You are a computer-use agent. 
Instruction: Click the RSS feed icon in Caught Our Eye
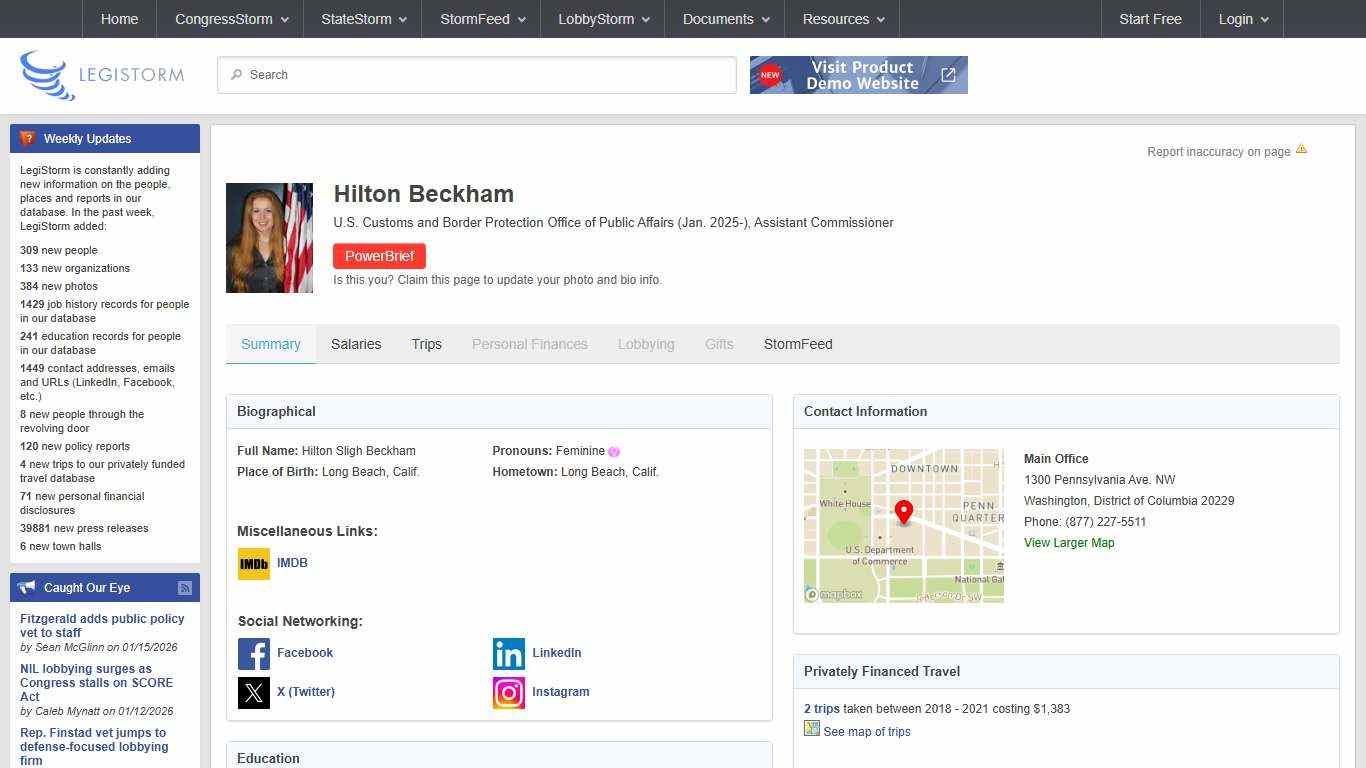(x=185, y=588)
